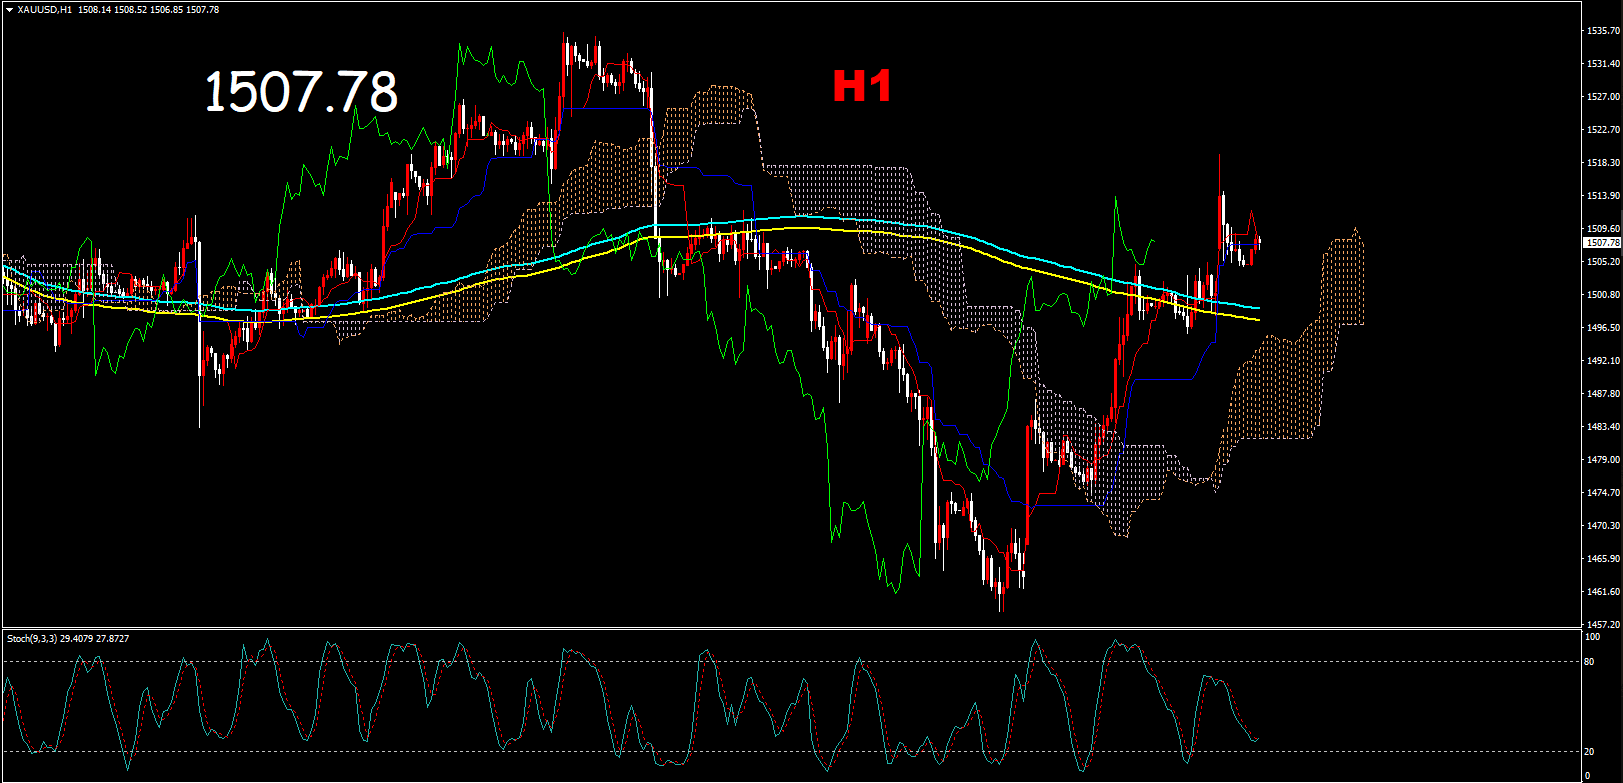Click the 1522.70 price axis label
This screenshot has height=783, width=1623.
pos(1603,130)
